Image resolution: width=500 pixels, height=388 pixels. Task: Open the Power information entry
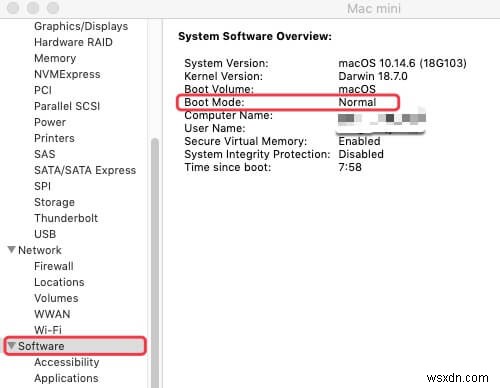(50, 122)
